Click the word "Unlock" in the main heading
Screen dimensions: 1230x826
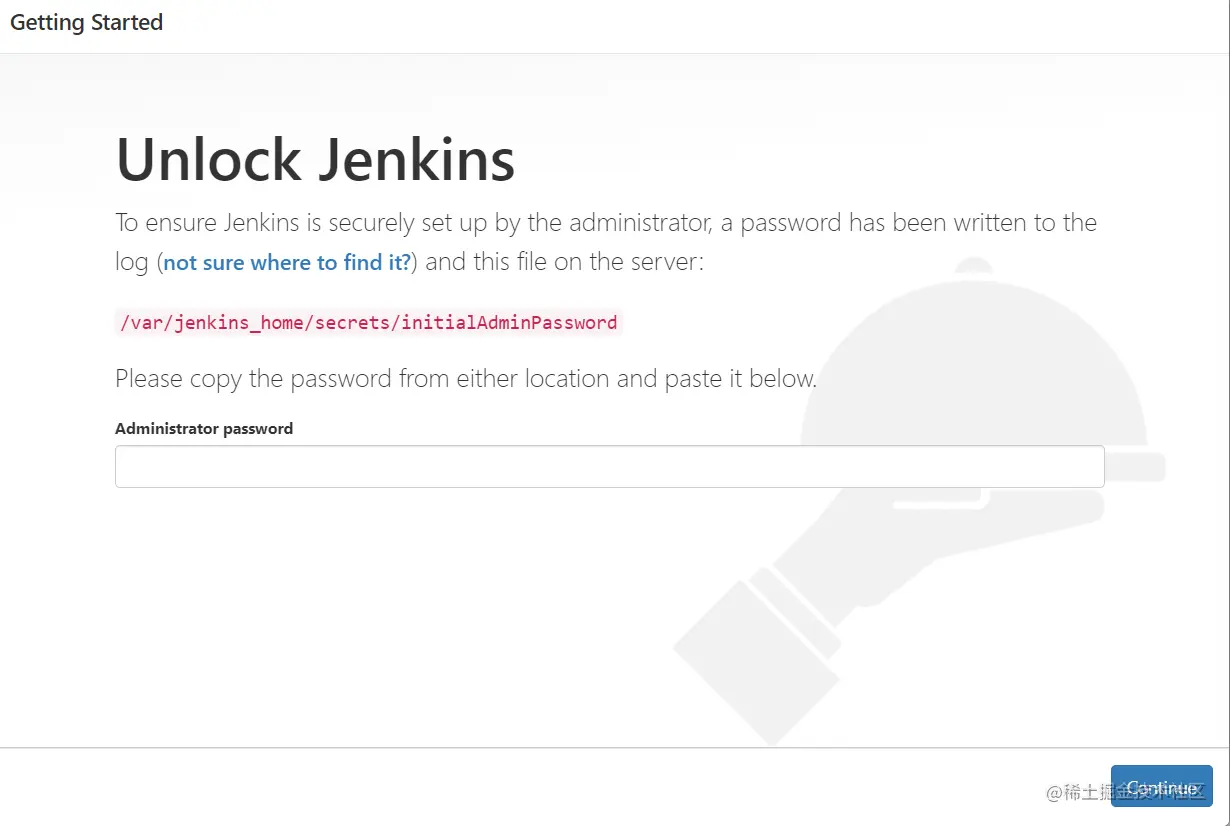pos(208,160)
